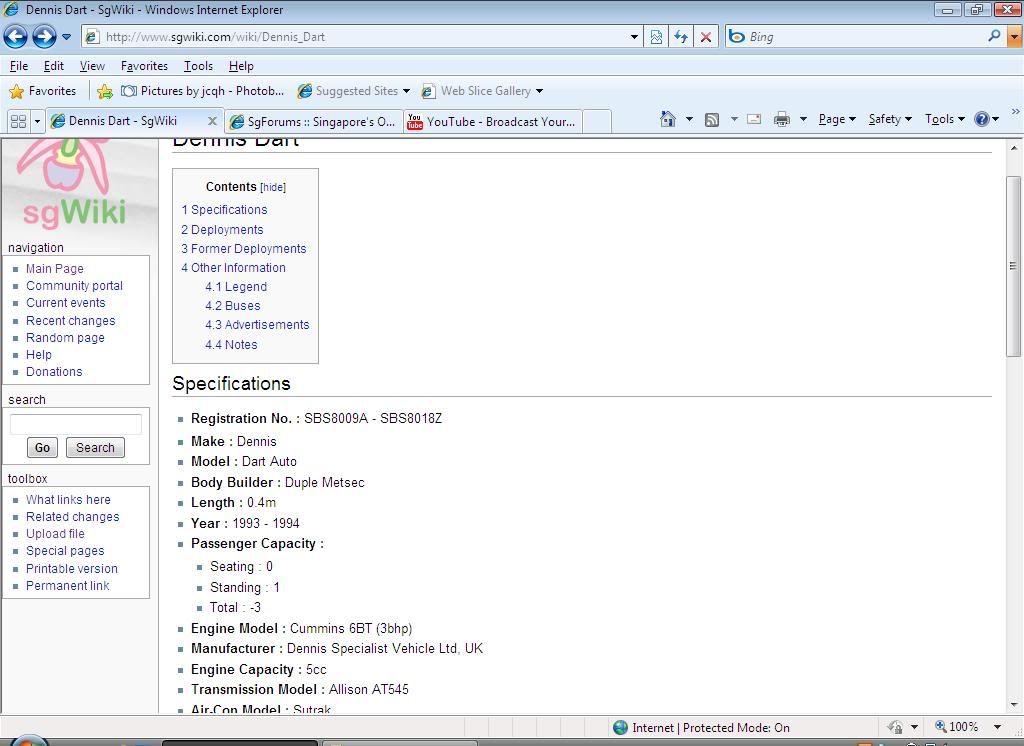This screenshot has height=746, width=1024.
Task: Open Quick Tabs grid view icon
Action: 18,121
